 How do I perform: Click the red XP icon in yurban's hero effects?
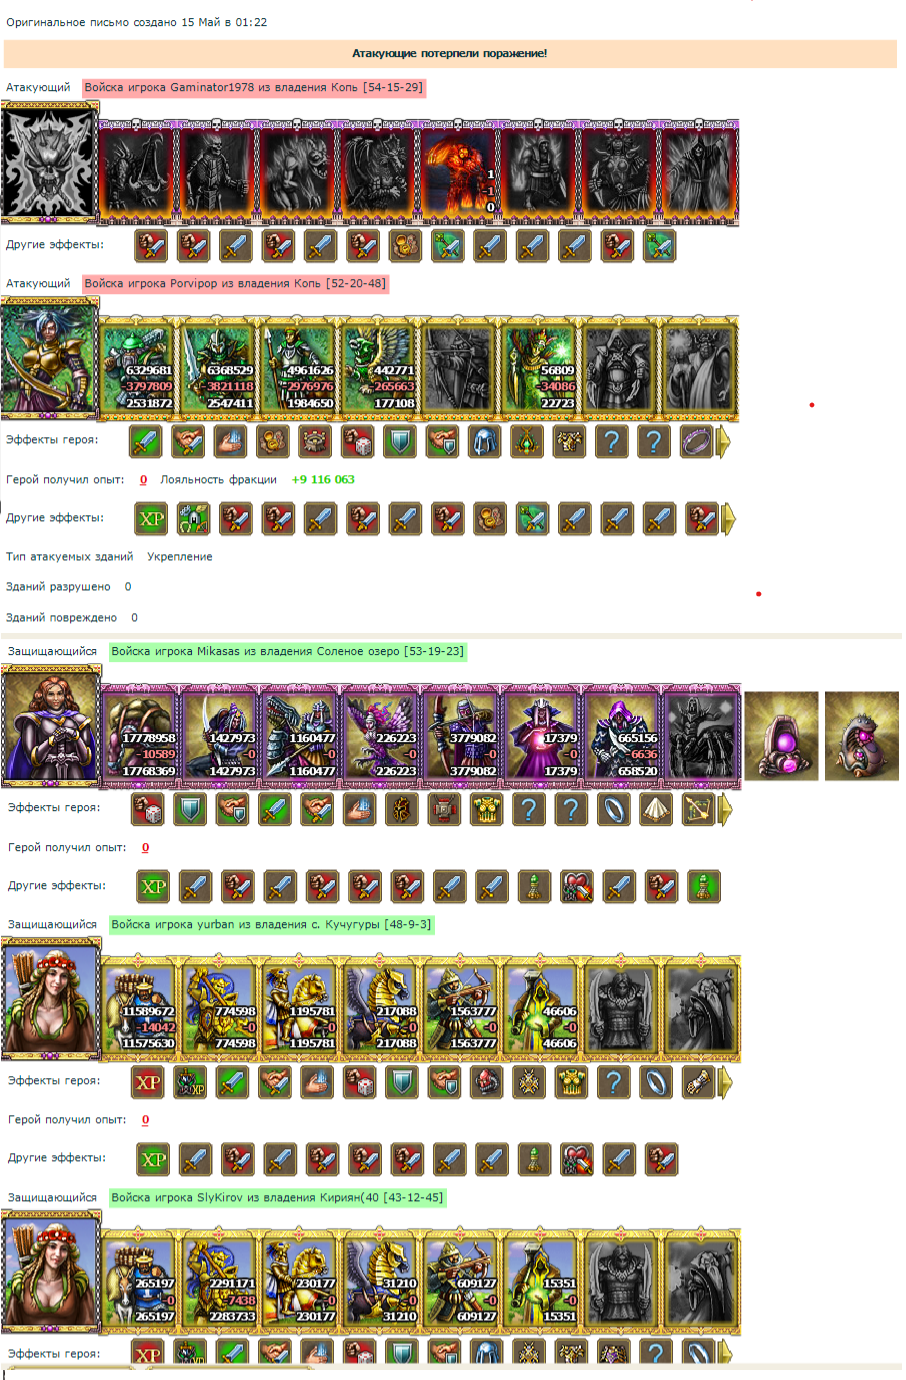coord(148,1082)
